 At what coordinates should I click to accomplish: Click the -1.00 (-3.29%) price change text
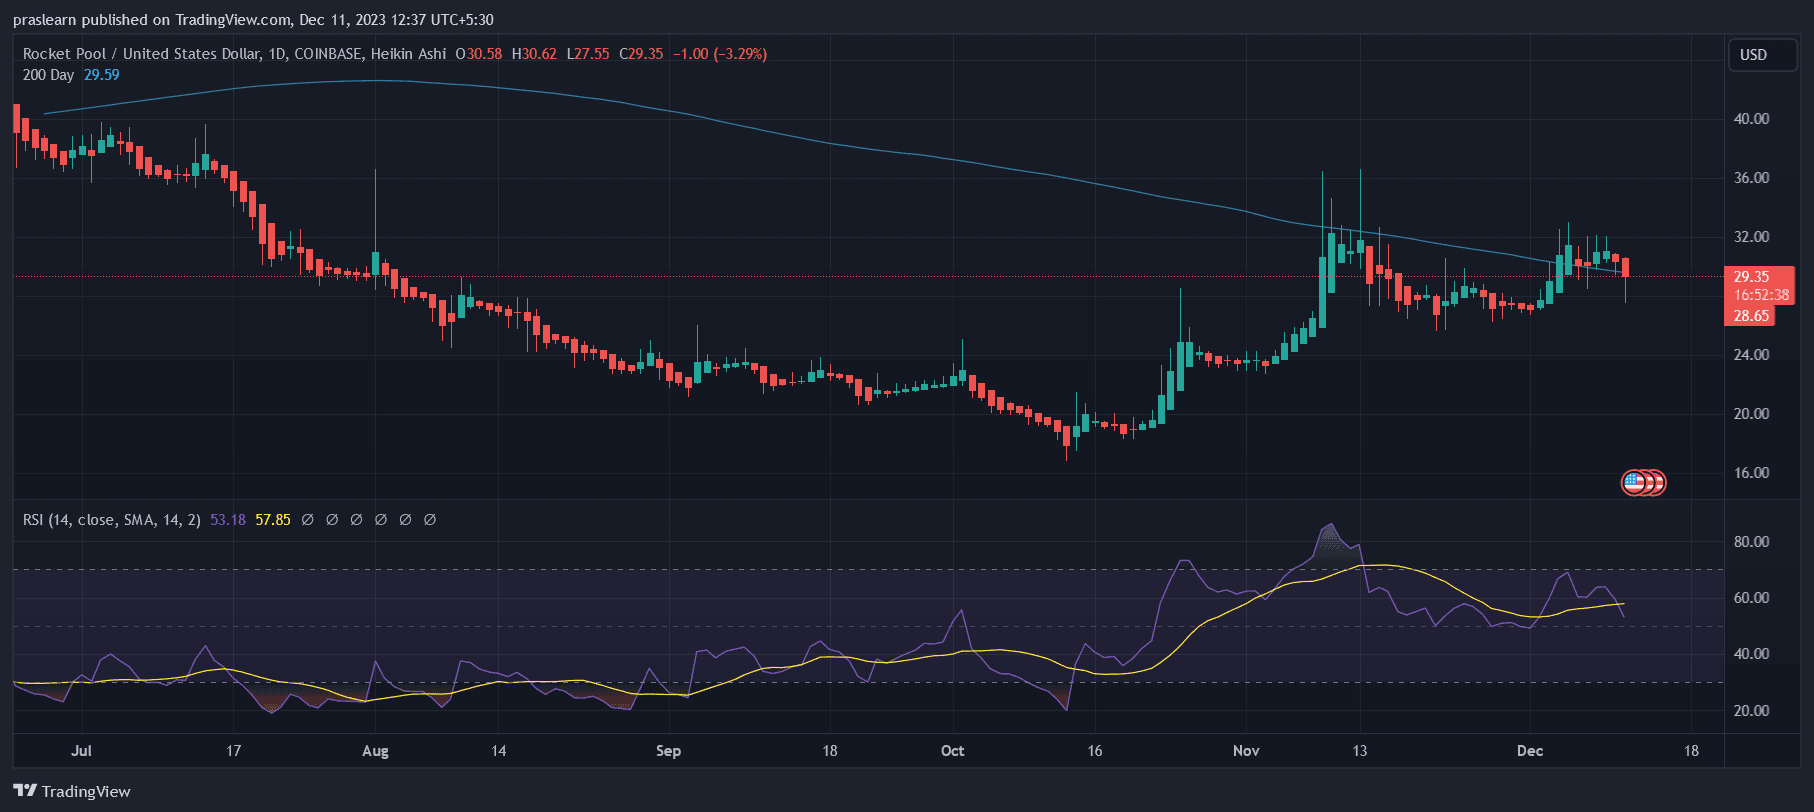pos(719,54)
